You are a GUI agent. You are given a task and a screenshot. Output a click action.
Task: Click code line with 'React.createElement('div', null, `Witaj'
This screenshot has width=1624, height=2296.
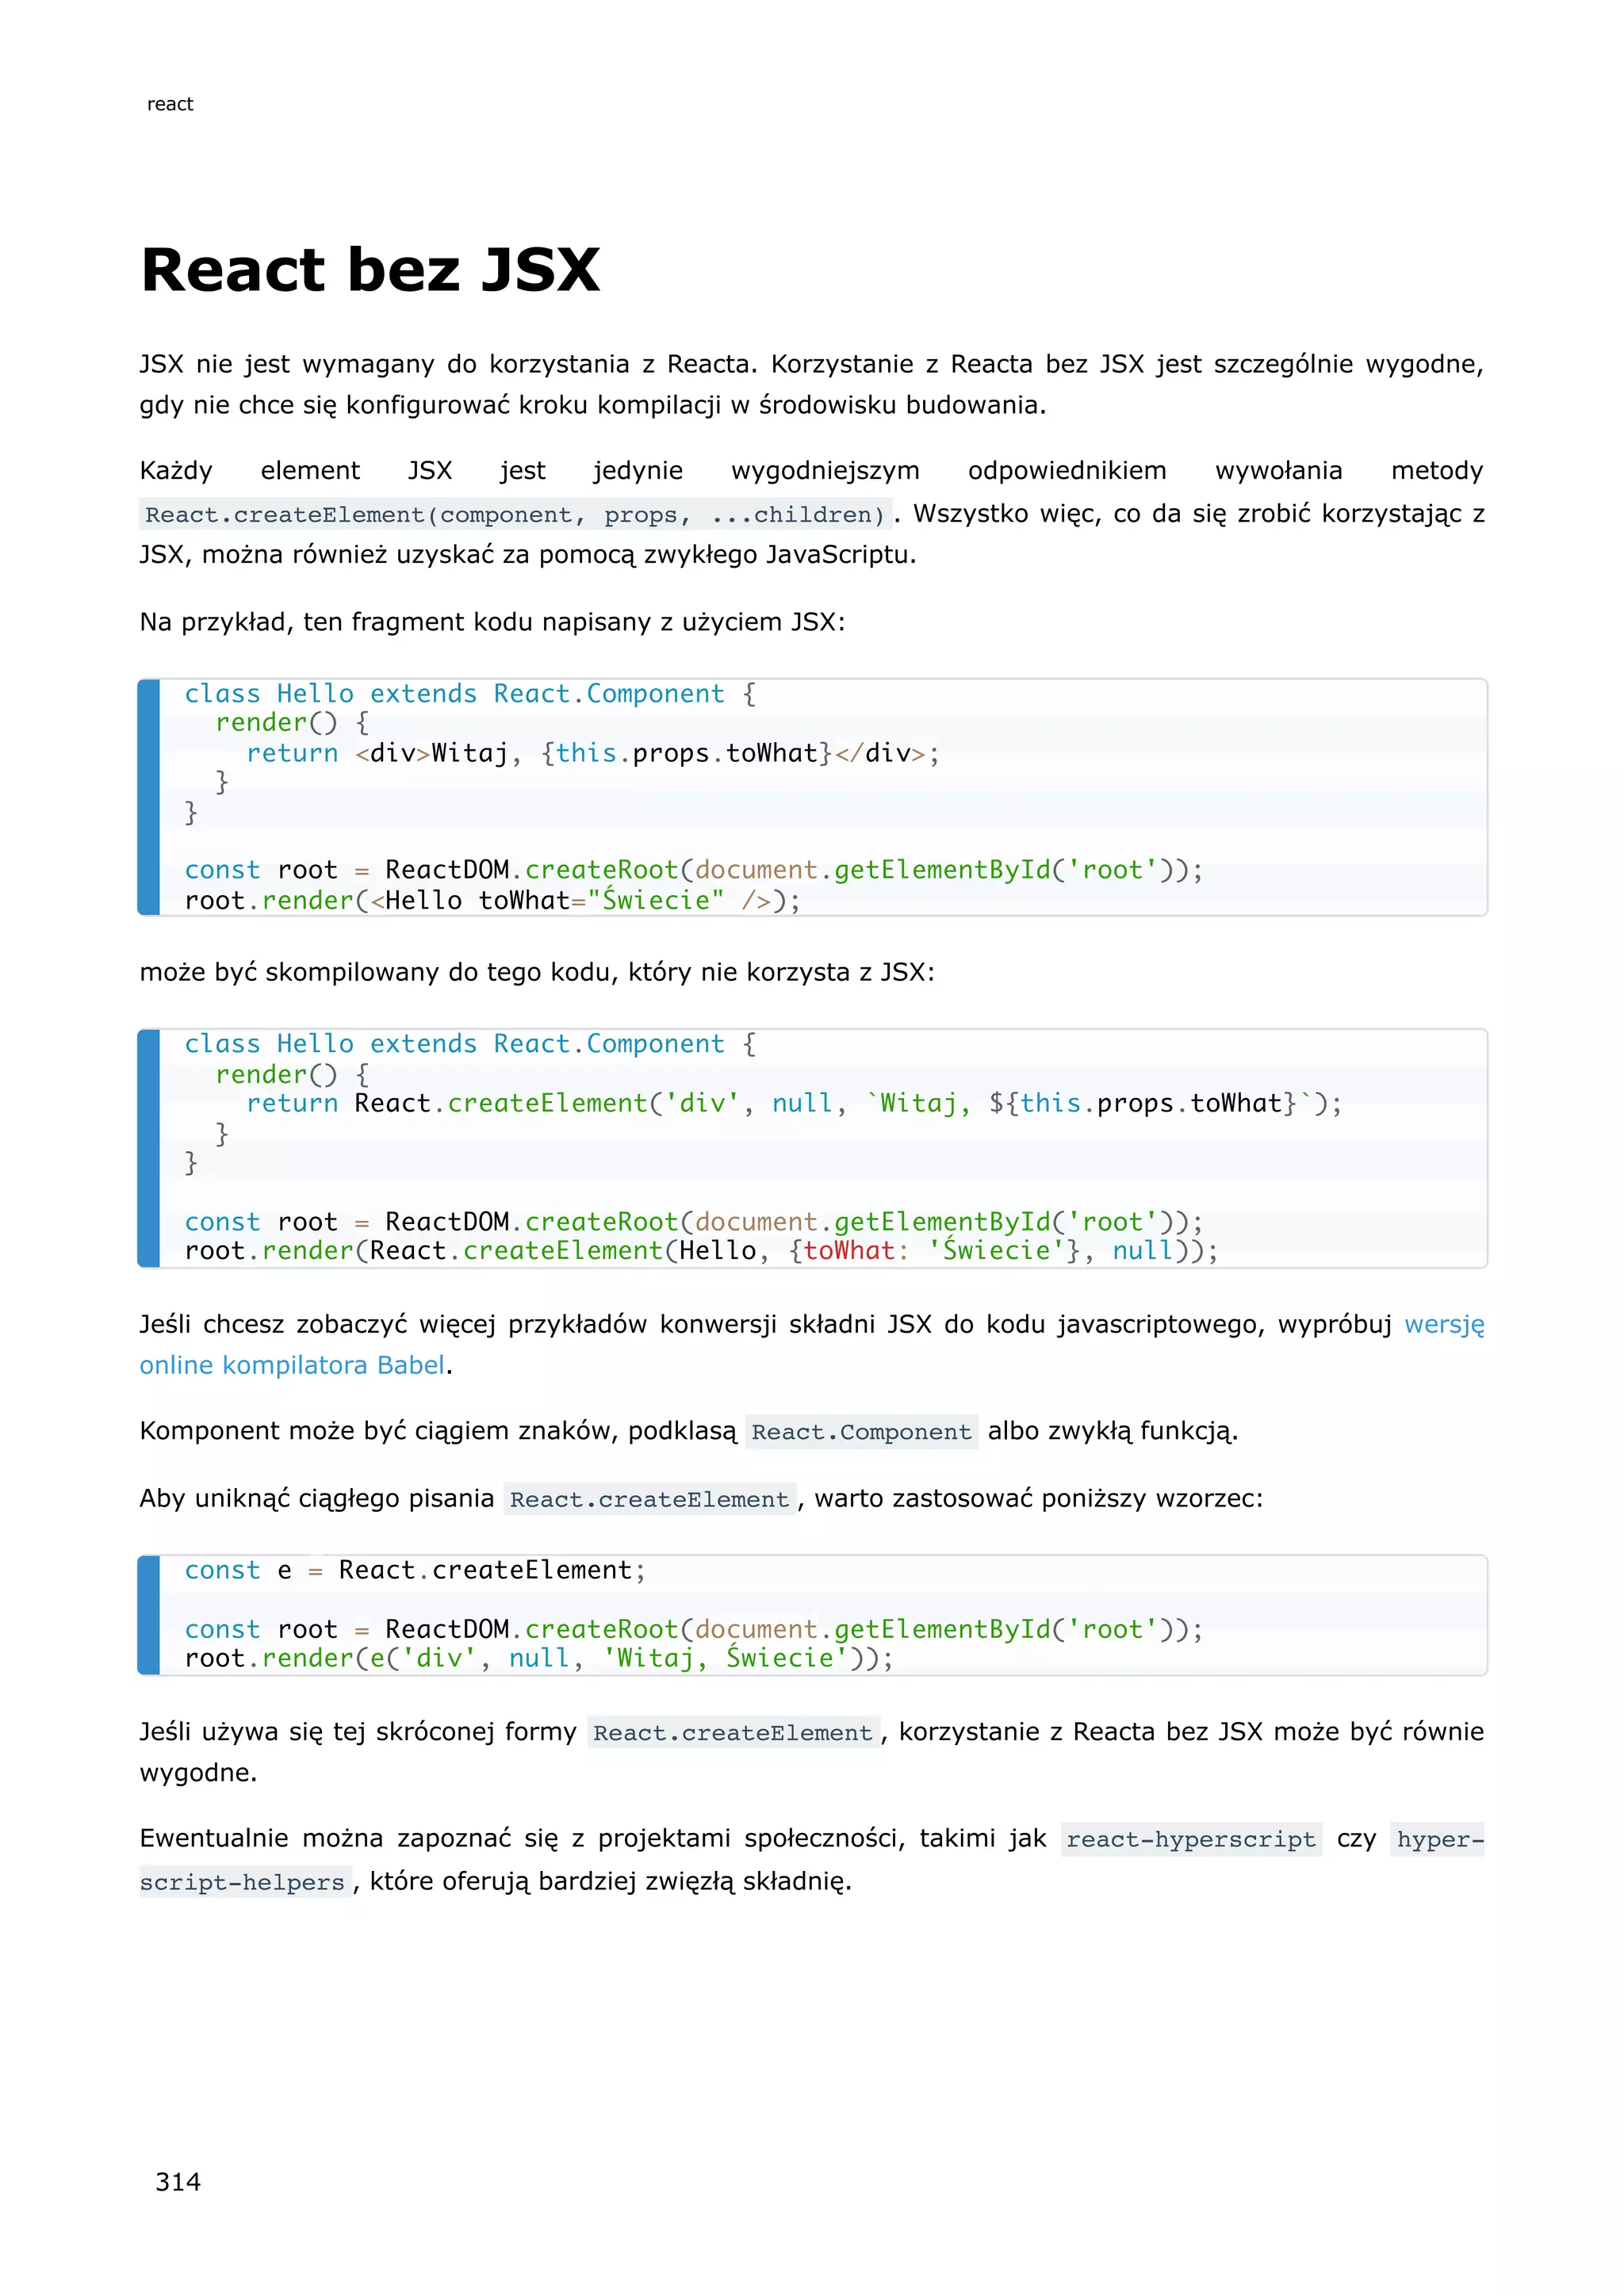coord(794,1103)
